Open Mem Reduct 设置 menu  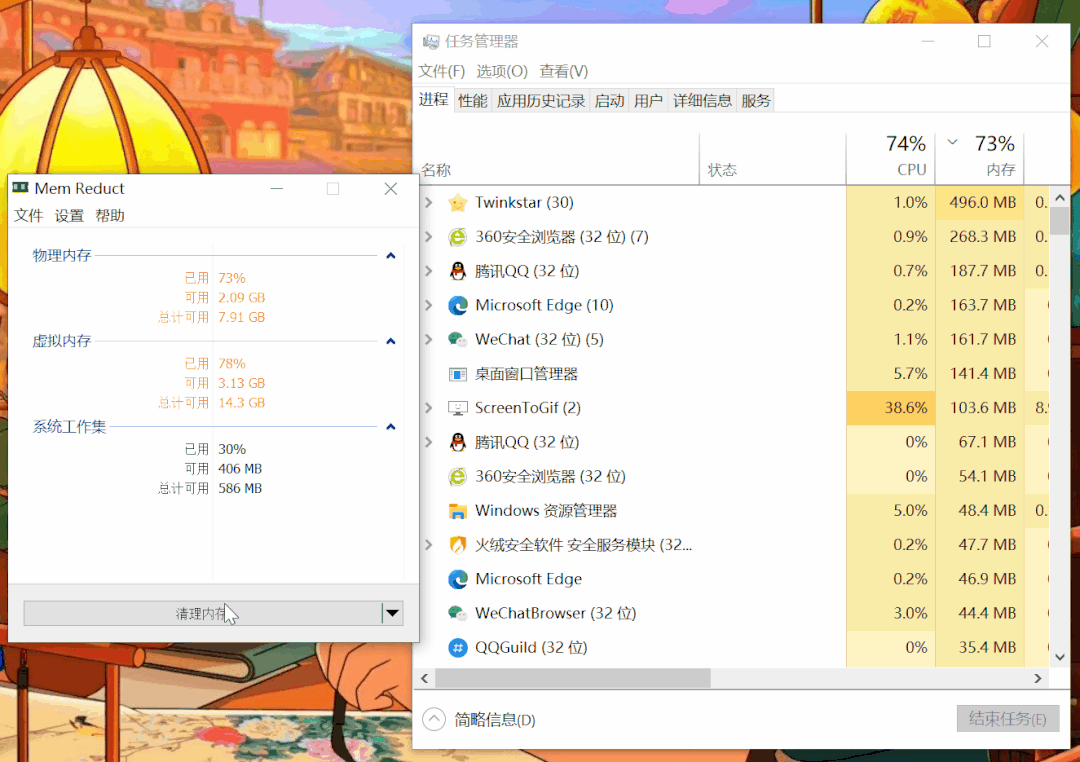coord(69,216)
